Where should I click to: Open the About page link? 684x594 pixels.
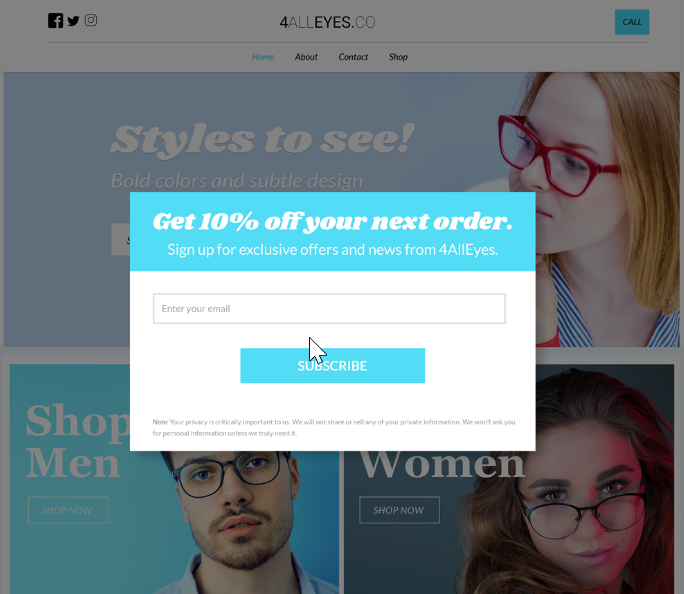pos(306,57)
